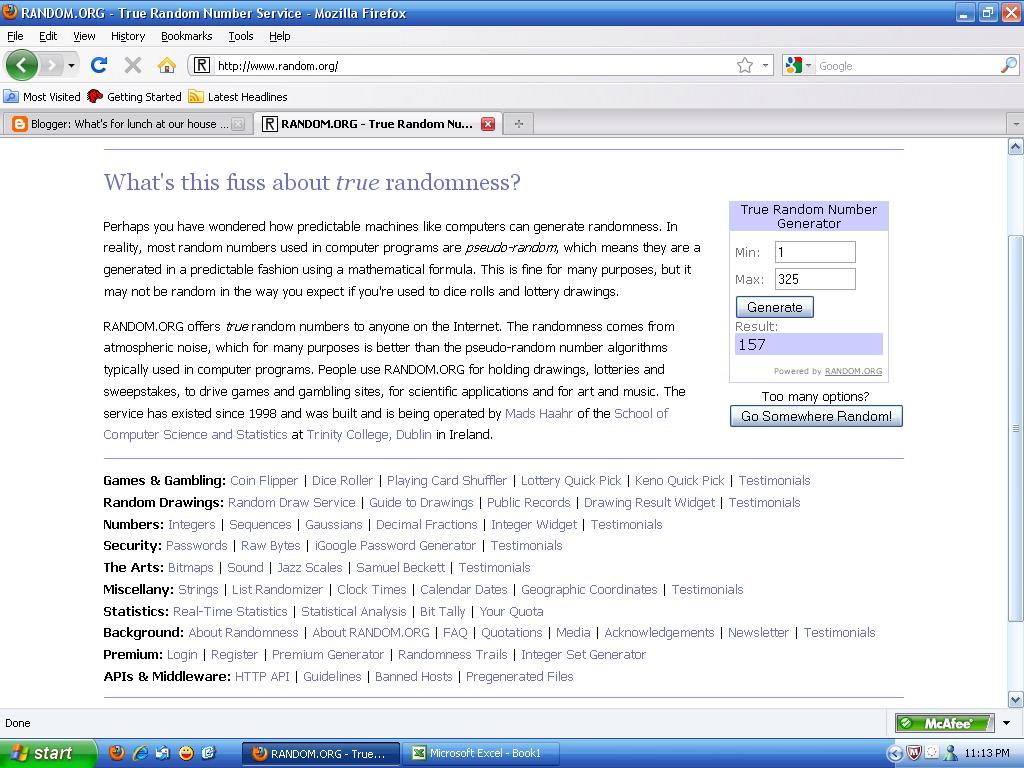The width and height of the screenshot is (1024, 768).
Task: Click the Forward navigation arrow
Action: point(52,65)
